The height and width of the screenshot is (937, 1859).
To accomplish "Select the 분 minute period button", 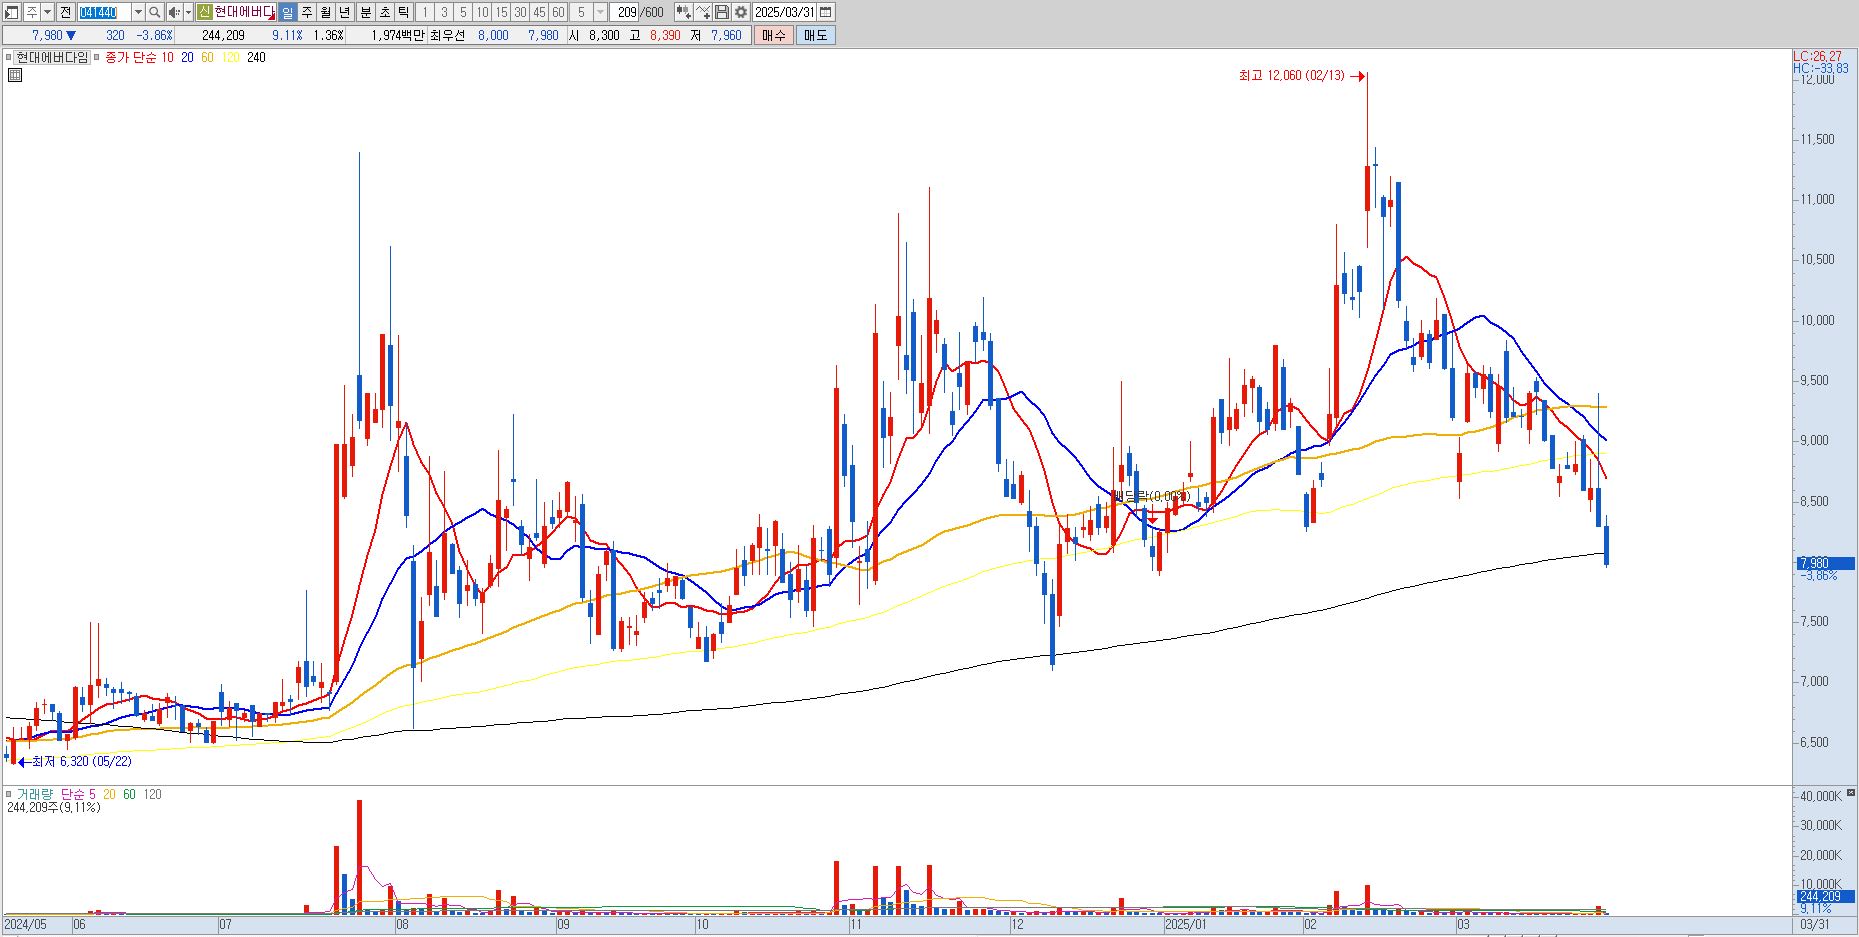I will pyautogui.click(x=365, y=12).
